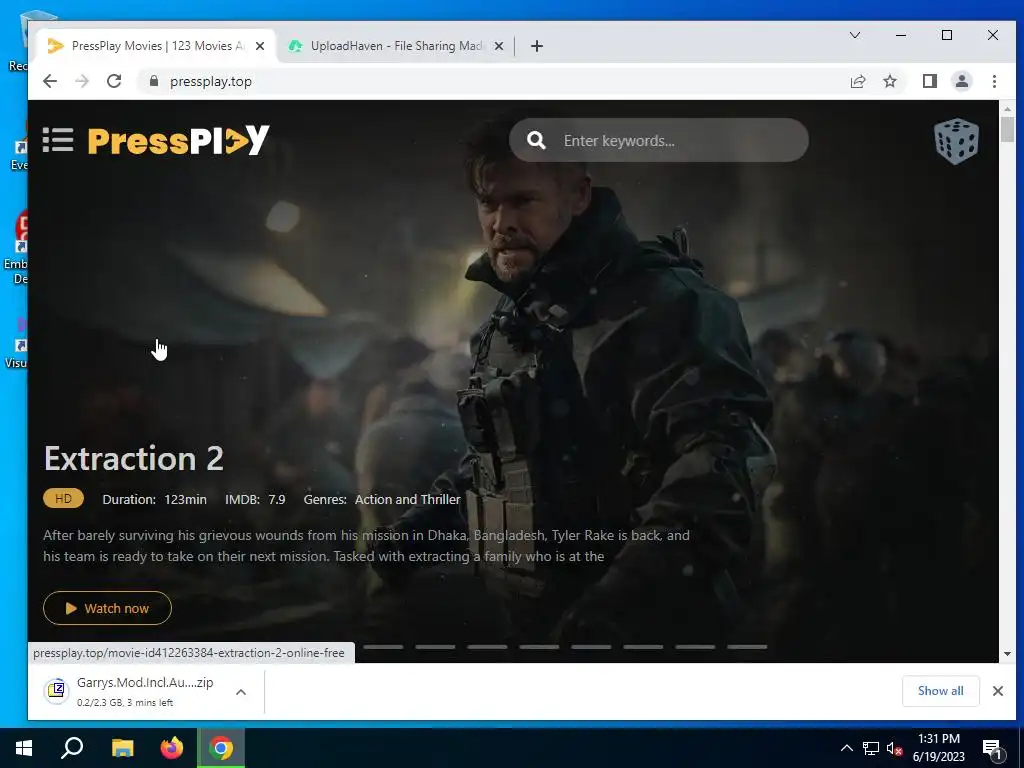Open the Chrome profile menu
The image size is (1024, 768).
962,81
